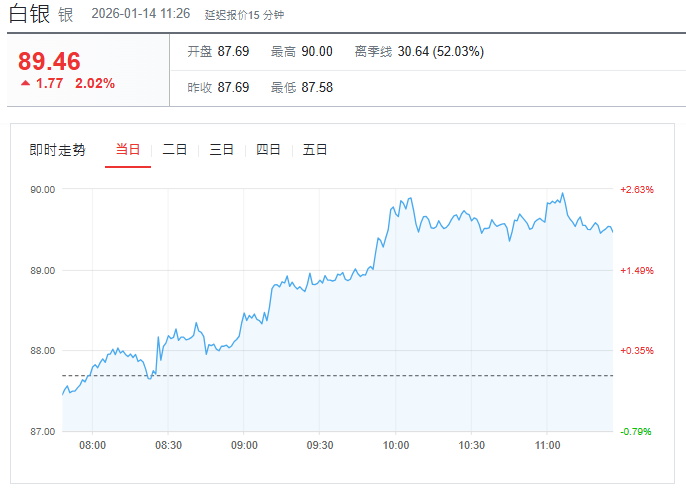This screenshot has width=686, height=488.
Task: Click the 白银 title heading
Action: click(30, 14)
